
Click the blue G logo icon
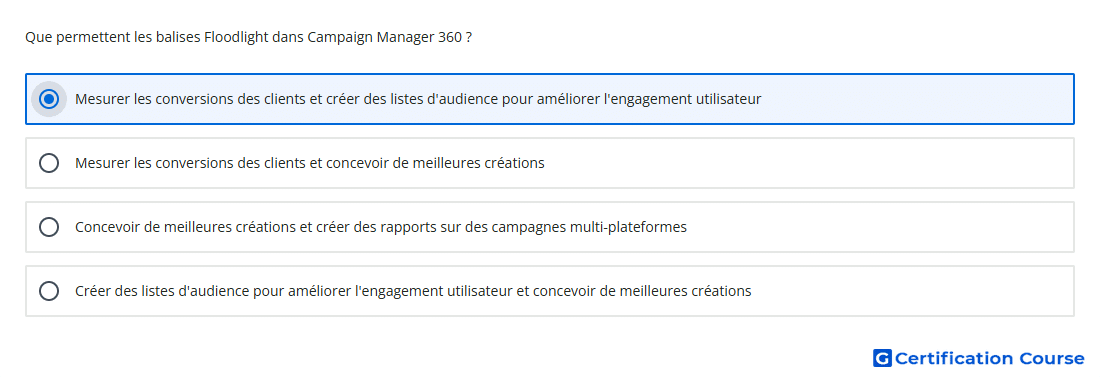882,358
